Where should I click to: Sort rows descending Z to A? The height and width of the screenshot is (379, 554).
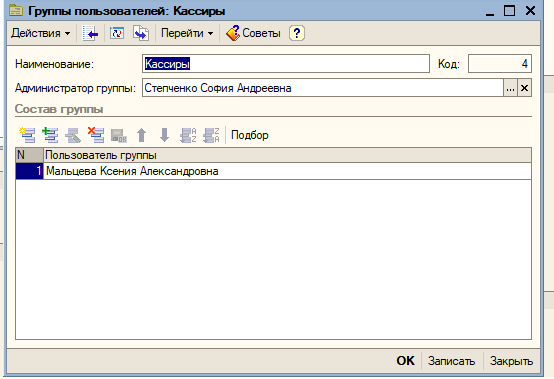tap(211, 135)
